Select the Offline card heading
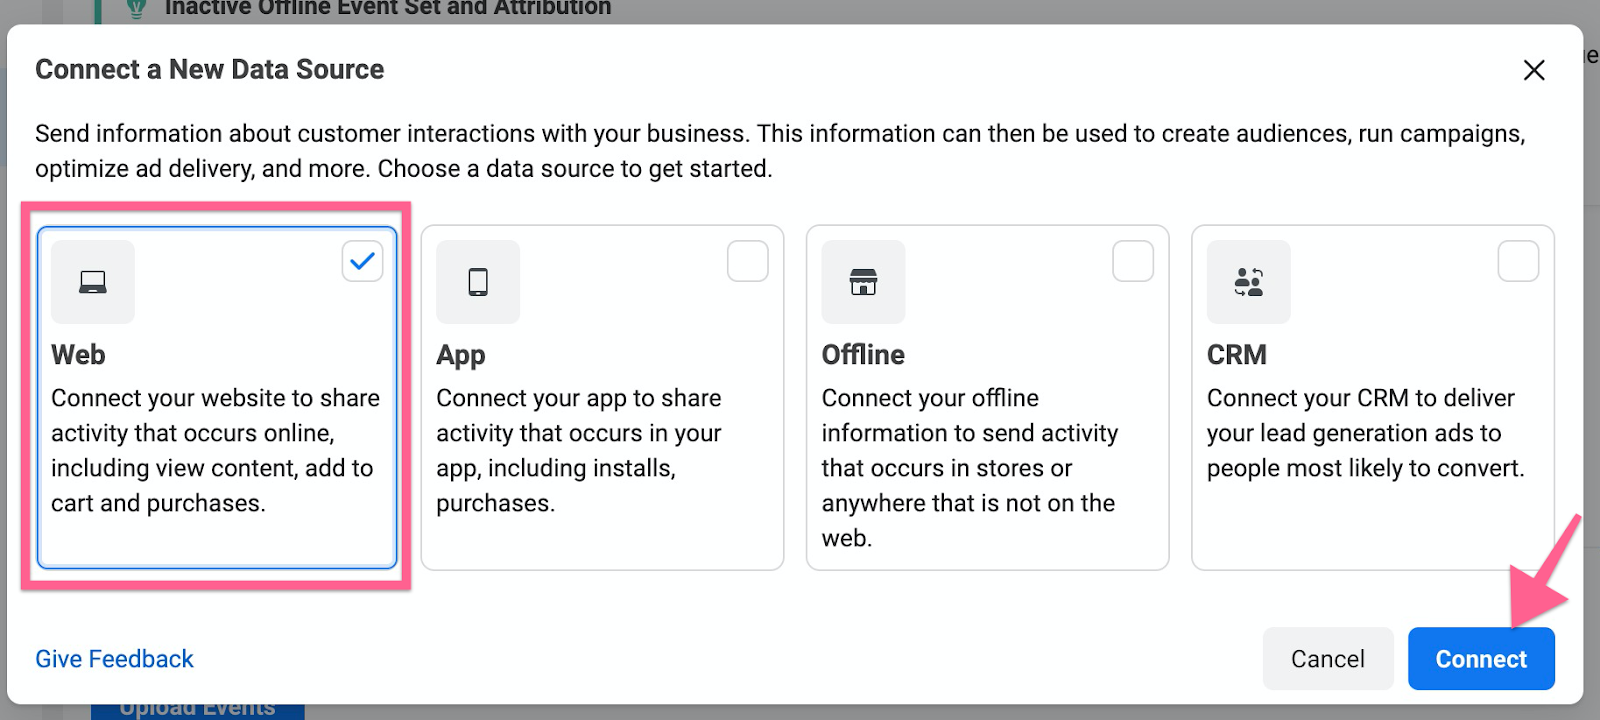The width and height of the screenshot is (1600, 720). coord(863,355)
